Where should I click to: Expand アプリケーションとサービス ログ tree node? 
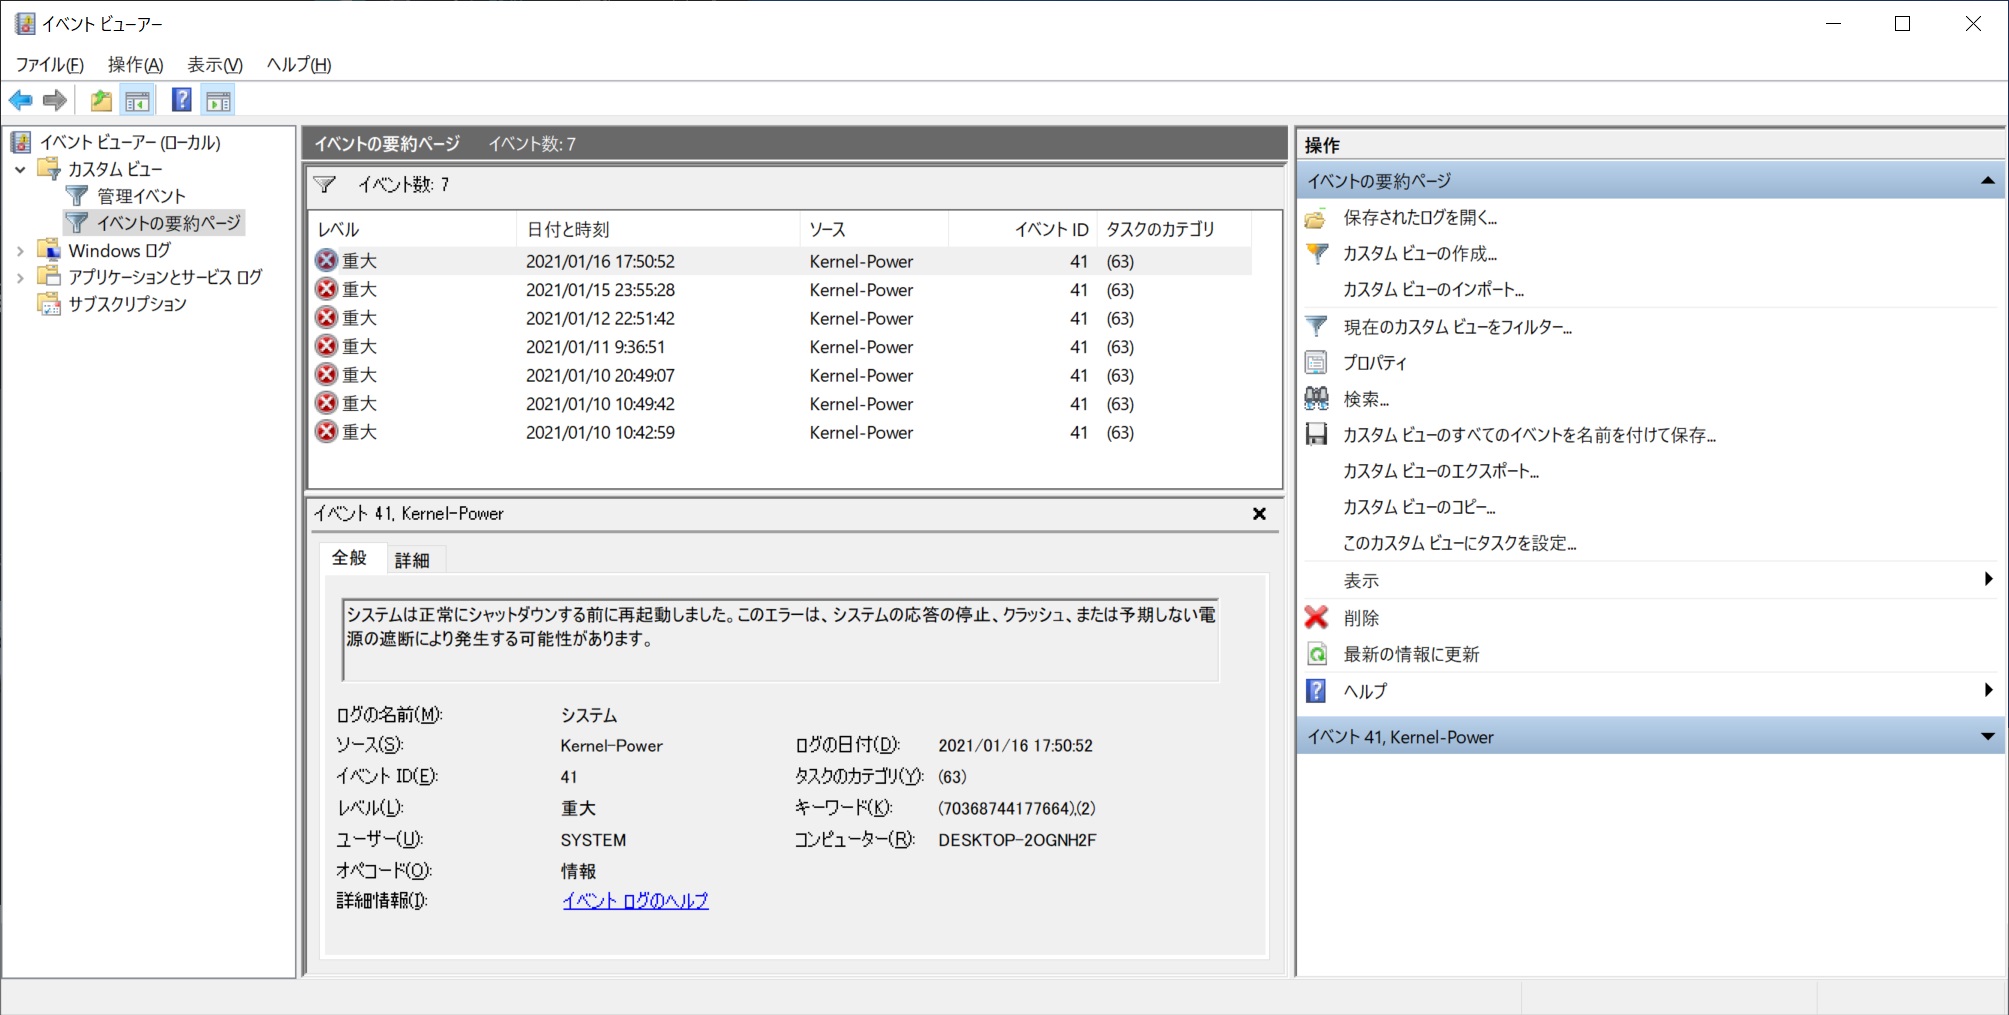pos(20,278)
